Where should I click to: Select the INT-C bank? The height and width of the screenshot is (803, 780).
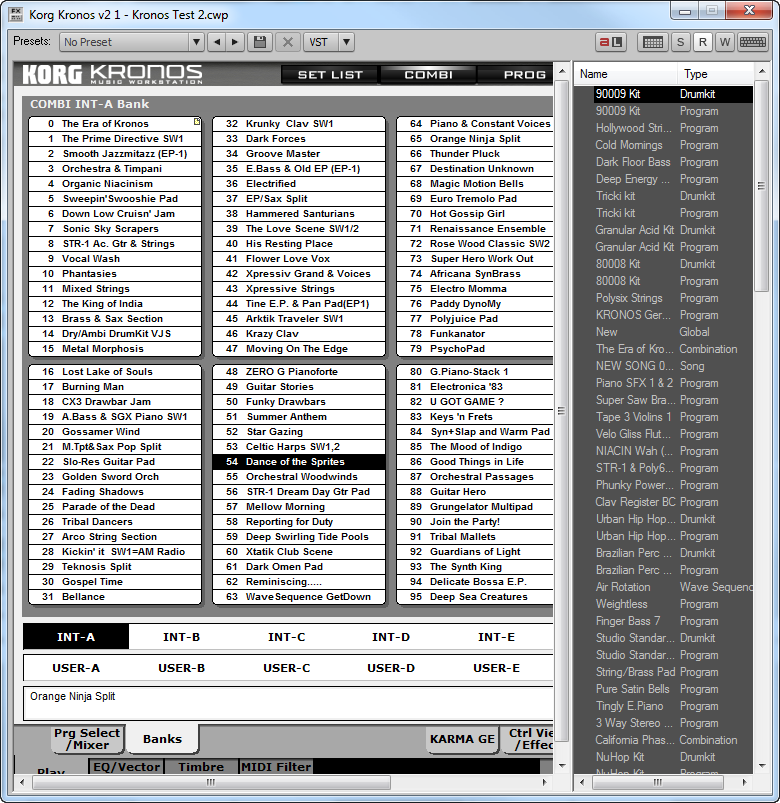pos(286,637)
